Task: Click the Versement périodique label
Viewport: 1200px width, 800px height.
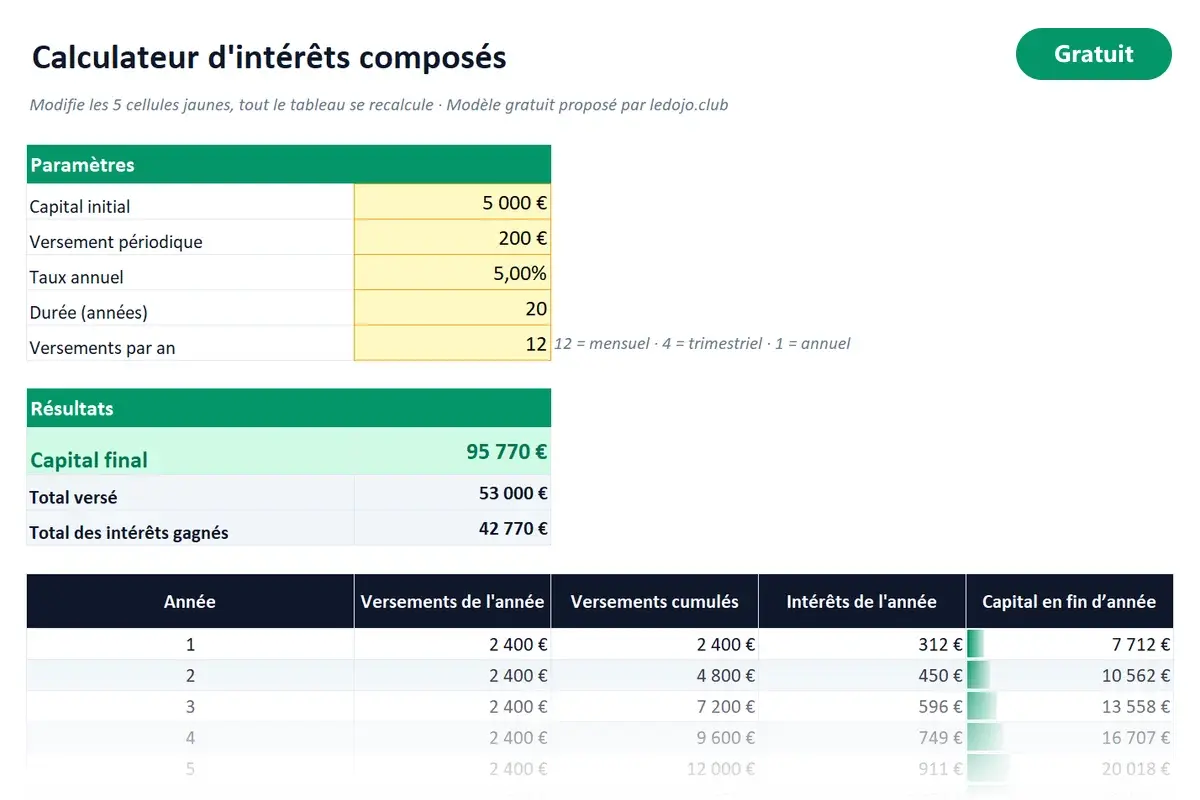Action: pos(116,242)
